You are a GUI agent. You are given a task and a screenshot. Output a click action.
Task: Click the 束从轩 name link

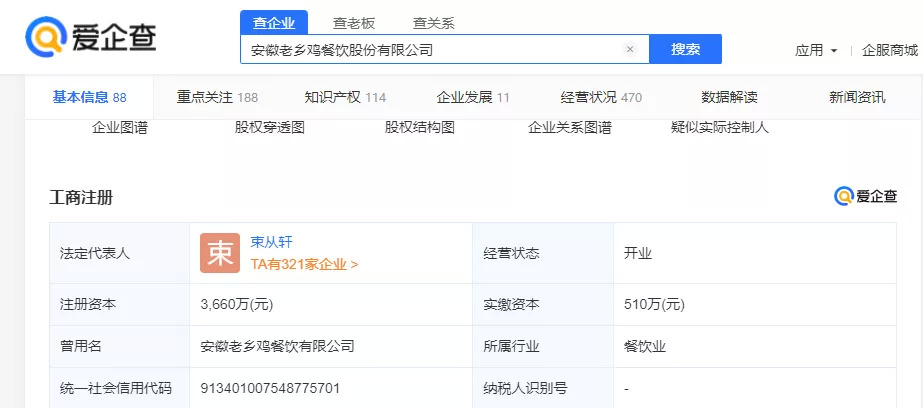pos(272,242)
